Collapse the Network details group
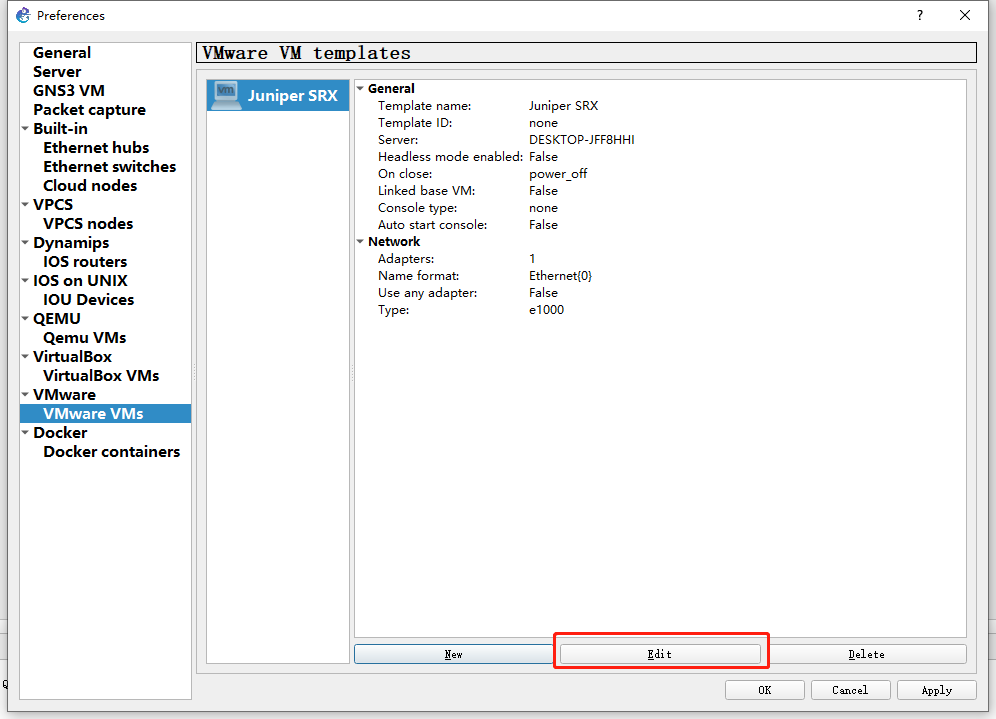The height and width of the screenshot is (719, 996). [x=360, y=241]
